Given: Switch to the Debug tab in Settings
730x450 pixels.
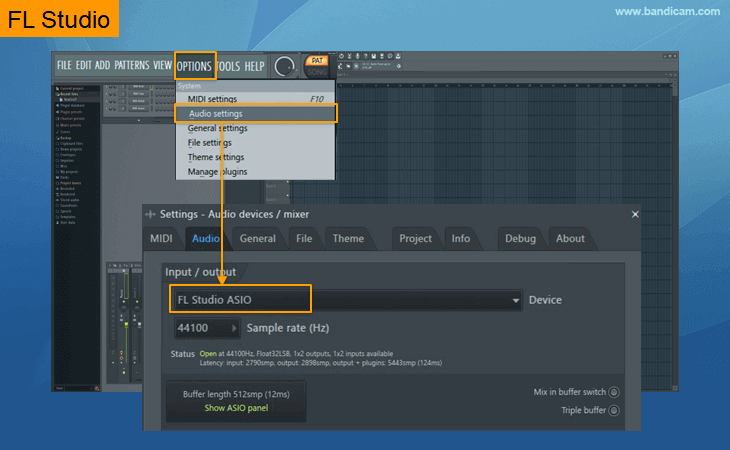Looking at the screenshot, I should point(520,238).
